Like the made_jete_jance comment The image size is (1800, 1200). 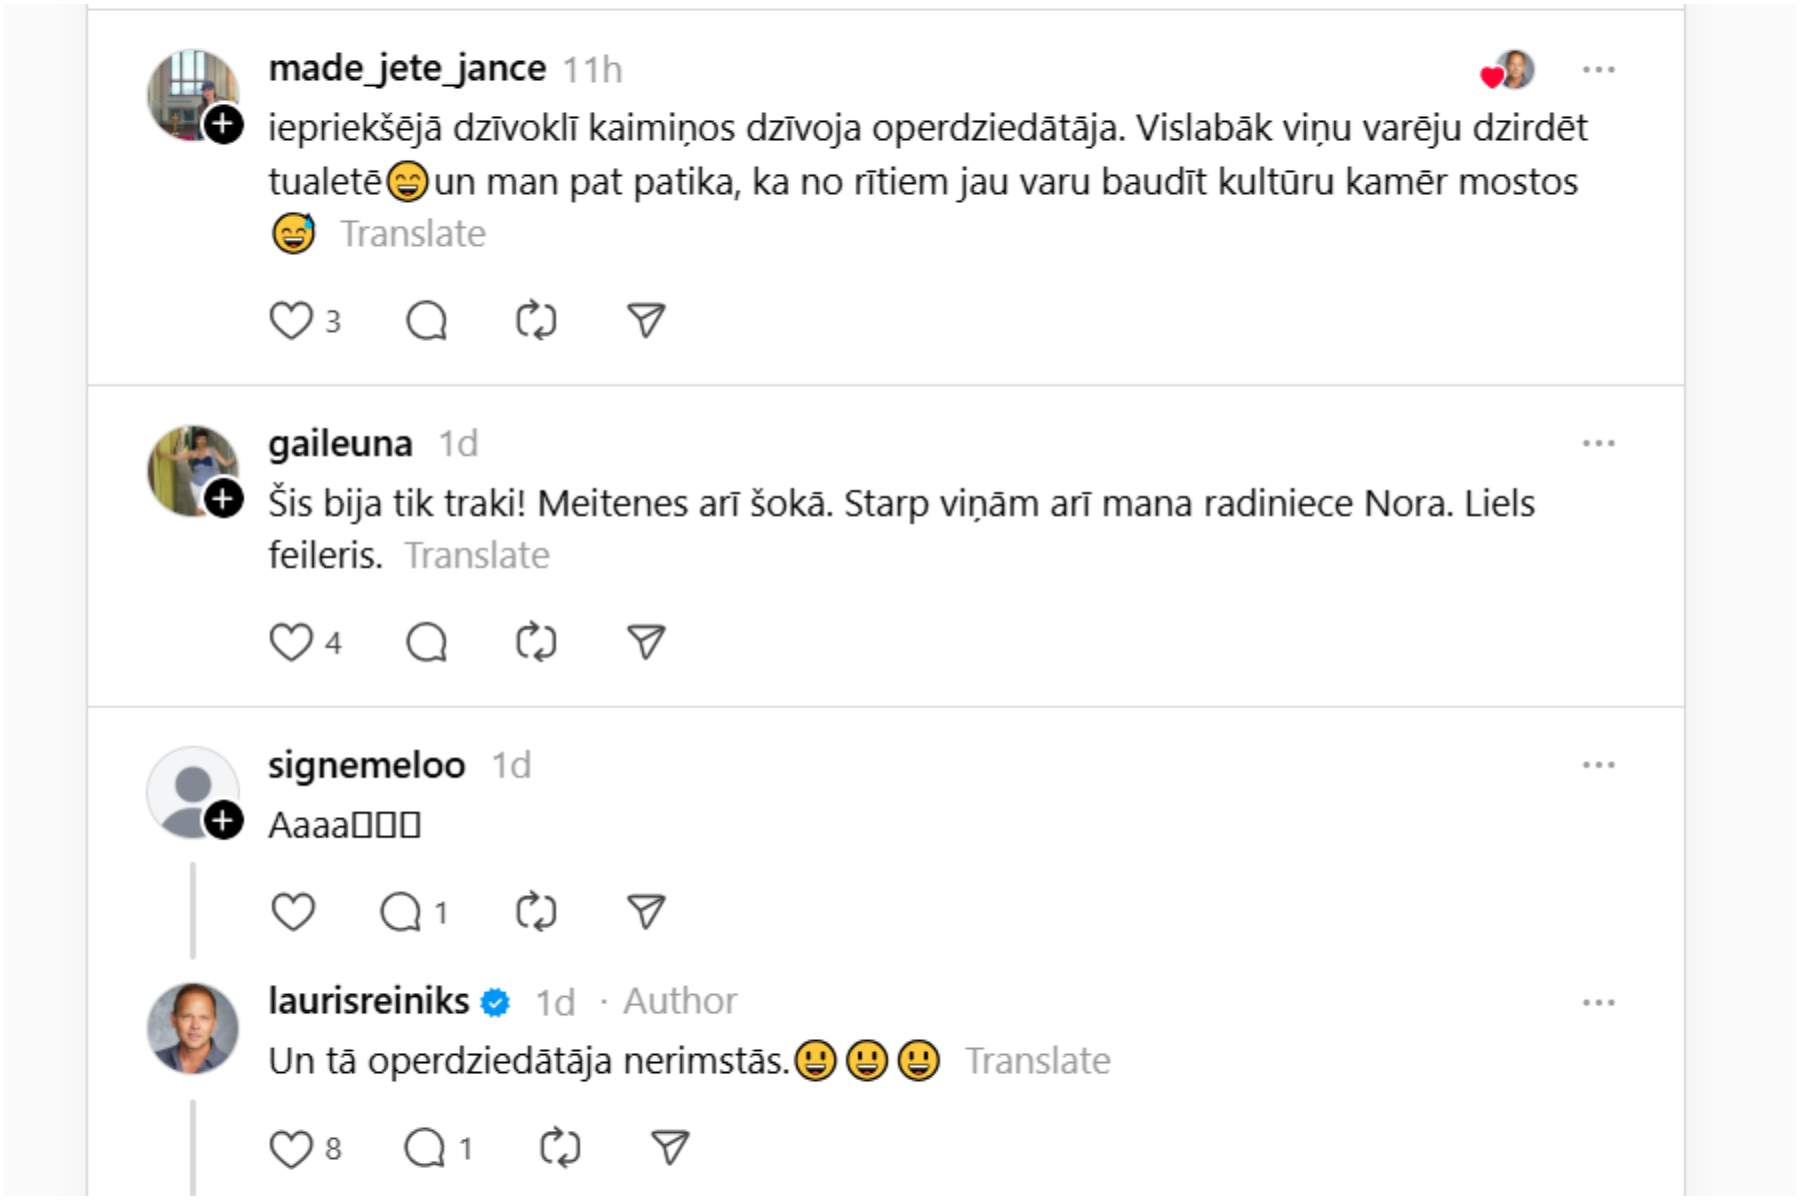pyautogui.click(x=292, y=321)
